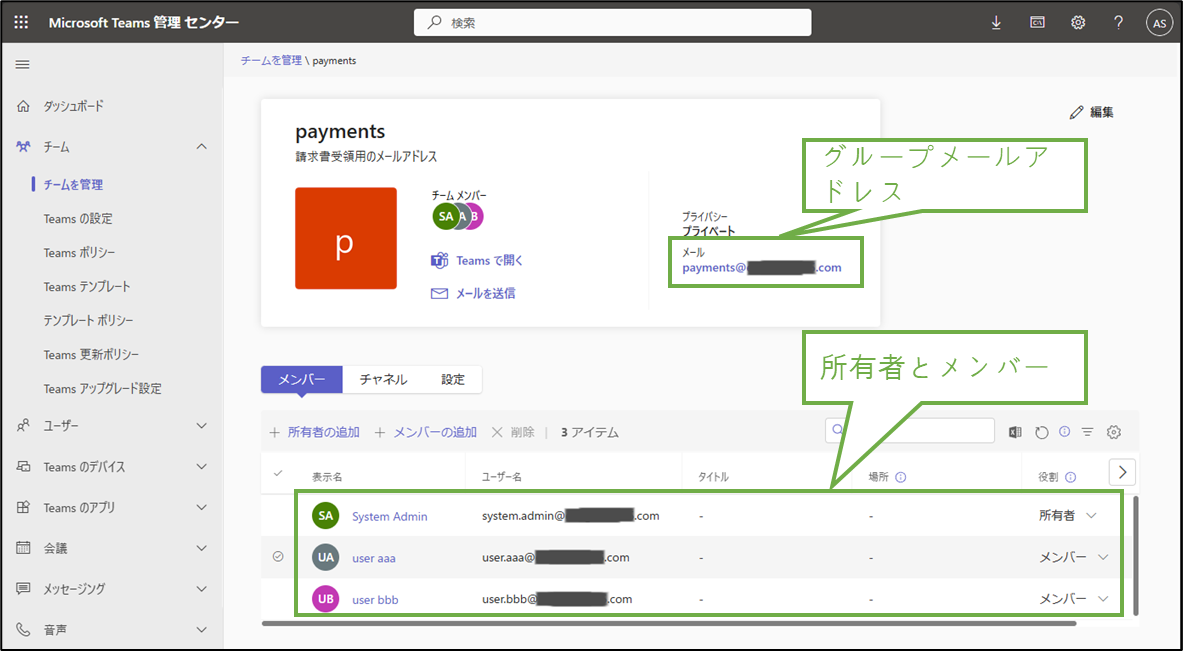Screen dimensions: 1183x651
Task: Click 所有者の追加 button
Action: click(315, 432)
